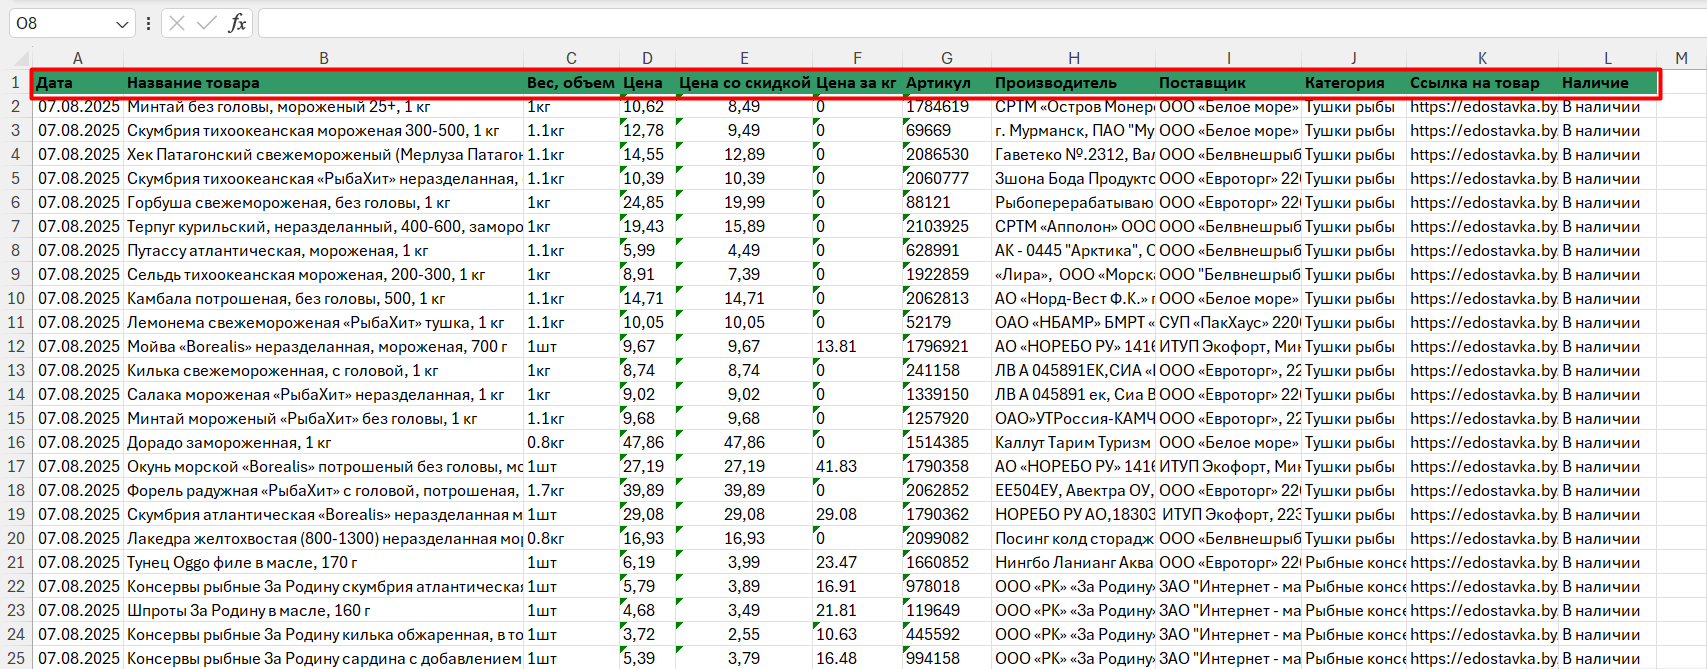Open edostavka.by link in row 18

(1482, 490)
